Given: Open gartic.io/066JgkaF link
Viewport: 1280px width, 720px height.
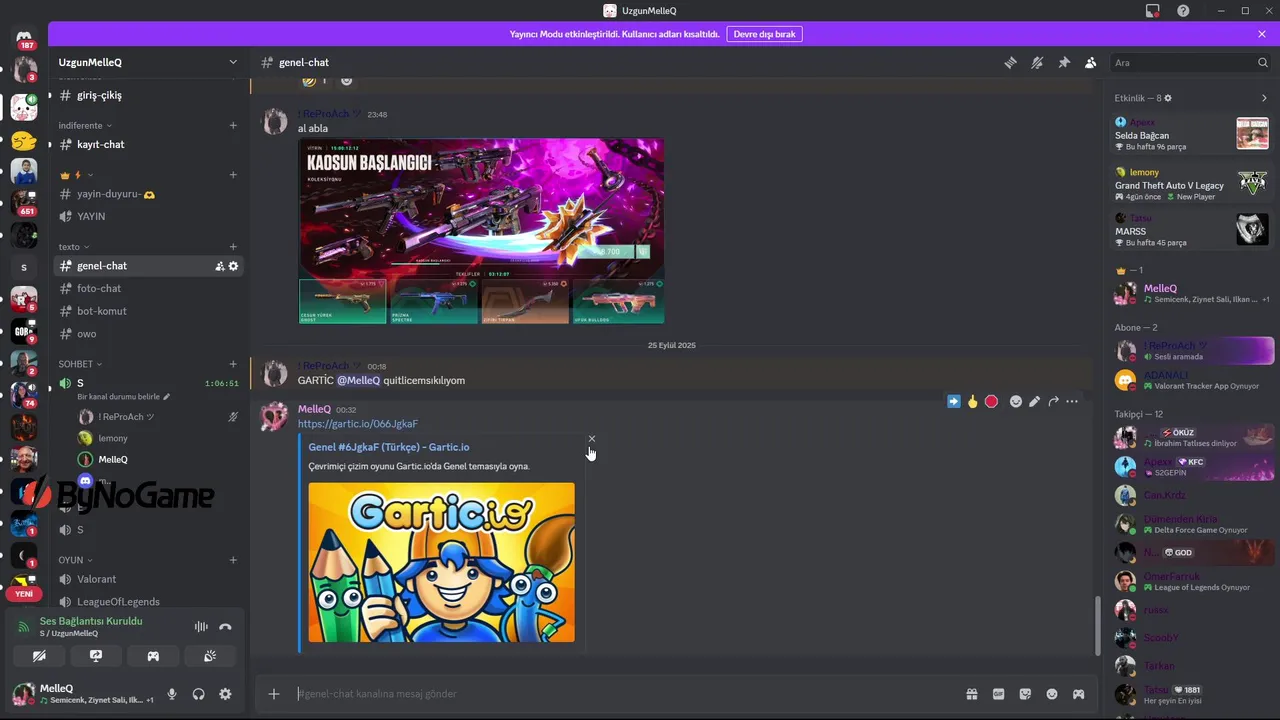Looking at the screenshot, I should [x=358, y=424].
